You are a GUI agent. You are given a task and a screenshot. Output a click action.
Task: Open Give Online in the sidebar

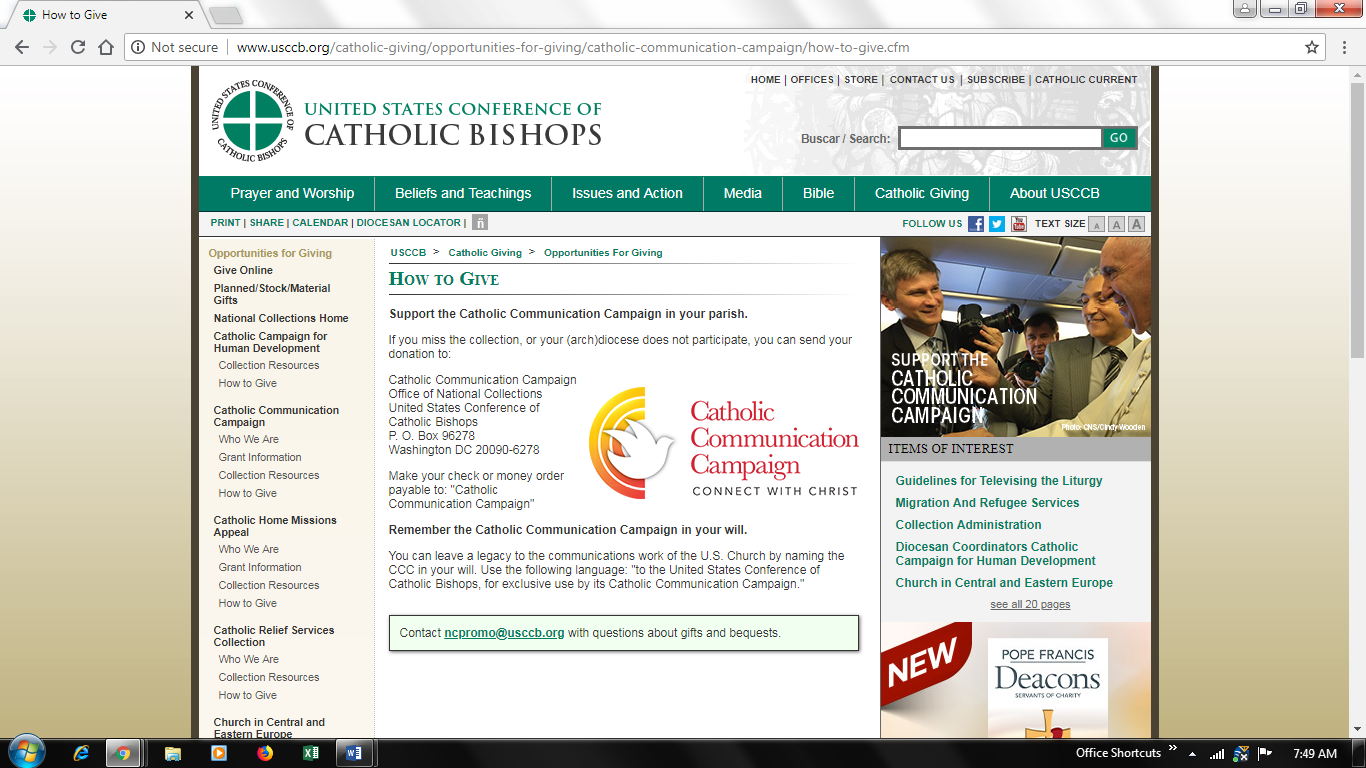point(243,270)
